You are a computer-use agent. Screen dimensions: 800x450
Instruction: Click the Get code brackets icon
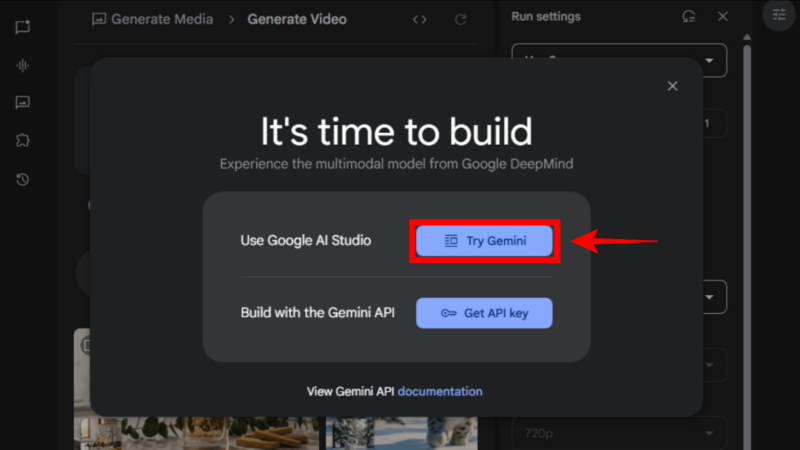(419, 19)
